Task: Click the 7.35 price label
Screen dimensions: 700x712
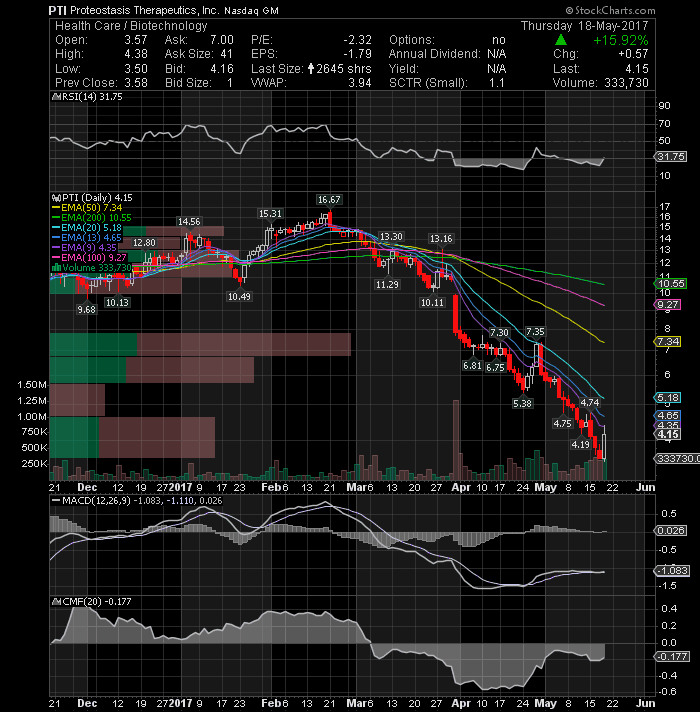Action: point(535,332)
